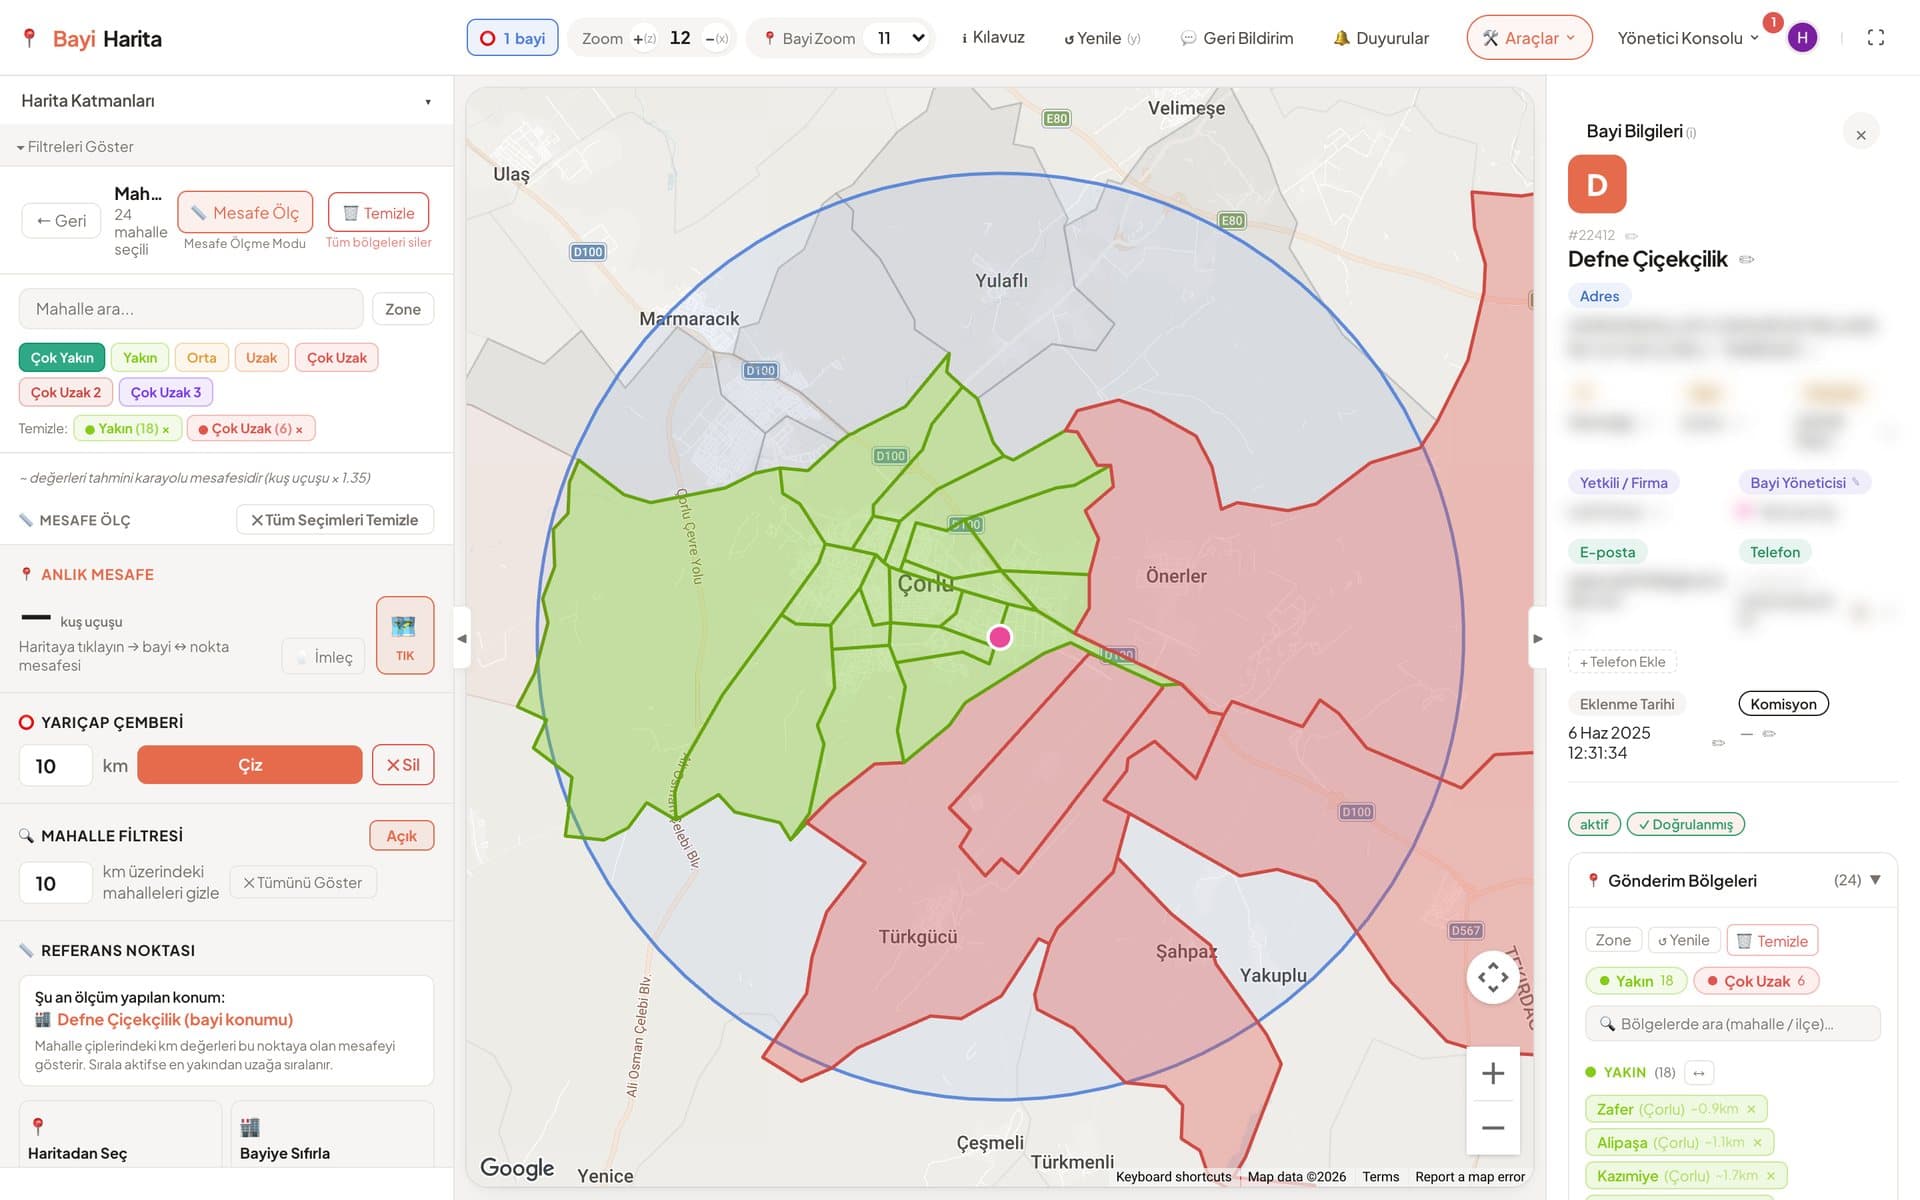Click map camera controls compass icon
Screen dimensions: 1920x1200
[x=1493, y=977]
